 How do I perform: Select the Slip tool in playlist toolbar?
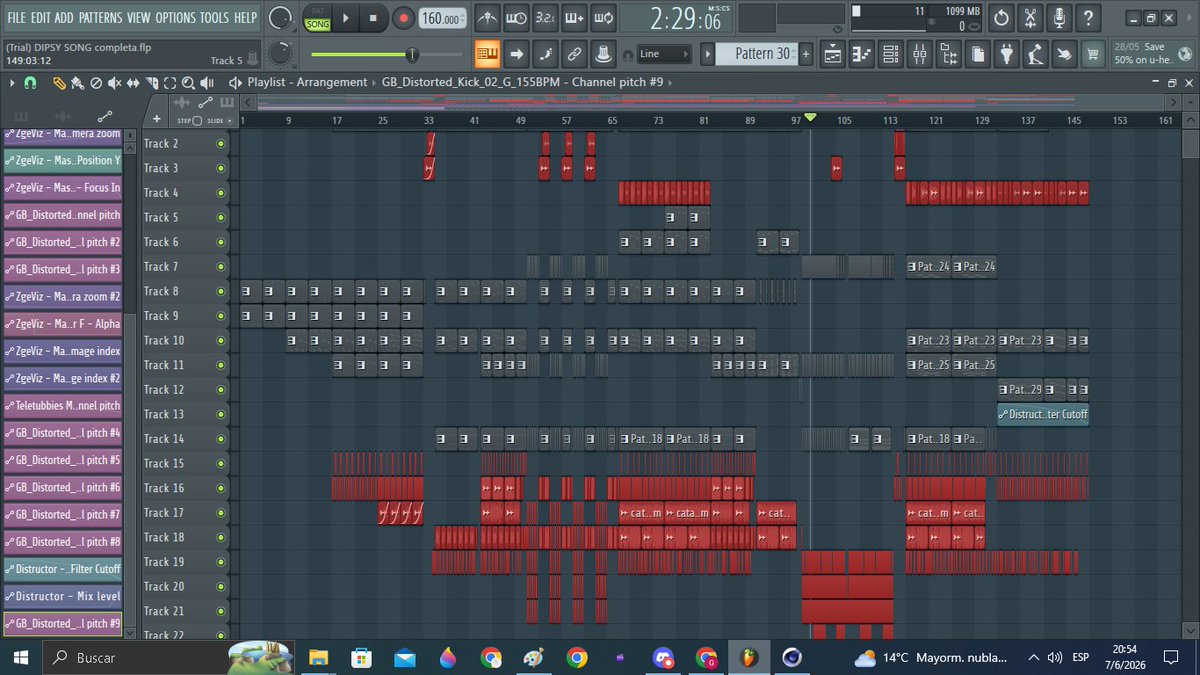pyautogui.click(x=133, y=83)
